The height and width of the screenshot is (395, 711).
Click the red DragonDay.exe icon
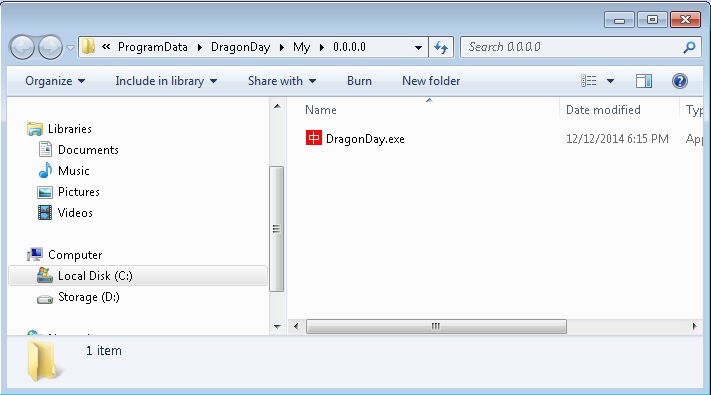(x=314, y=138)
